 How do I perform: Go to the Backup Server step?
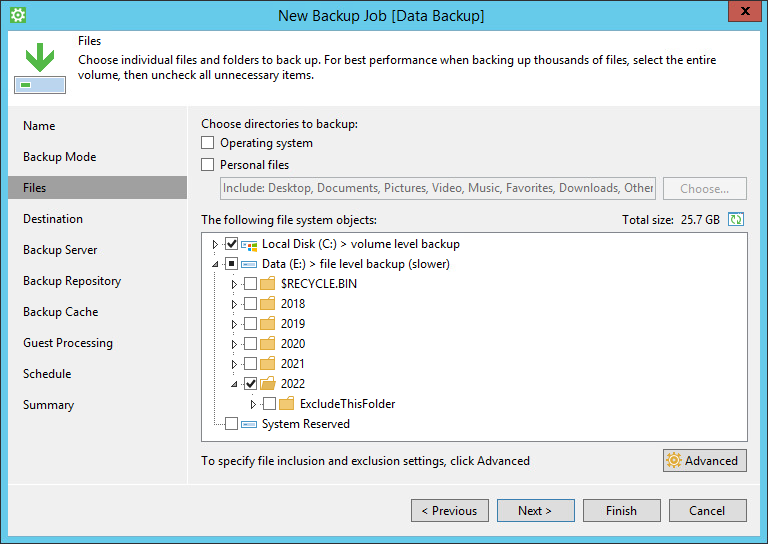pyautogui.click(x=60, y=250)
